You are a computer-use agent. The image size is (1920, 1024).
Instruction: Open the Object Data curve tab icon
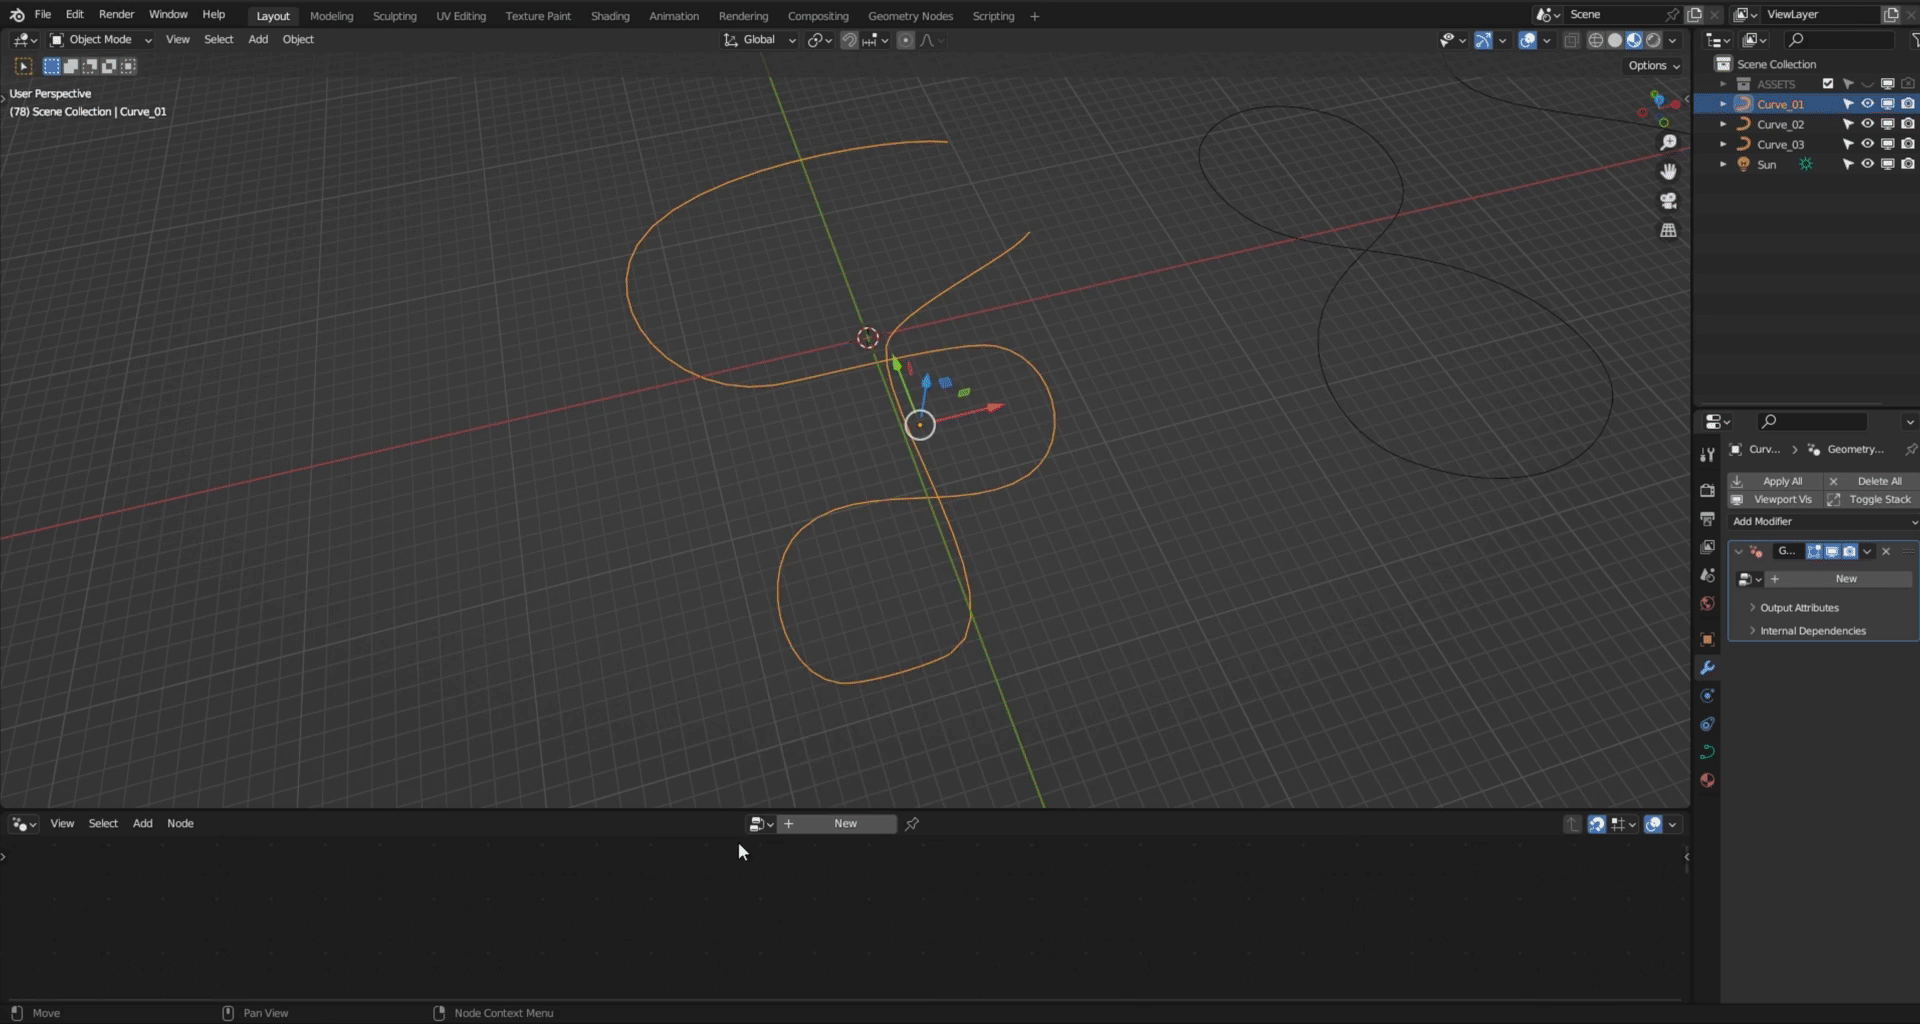click(x=1707, y=751)
